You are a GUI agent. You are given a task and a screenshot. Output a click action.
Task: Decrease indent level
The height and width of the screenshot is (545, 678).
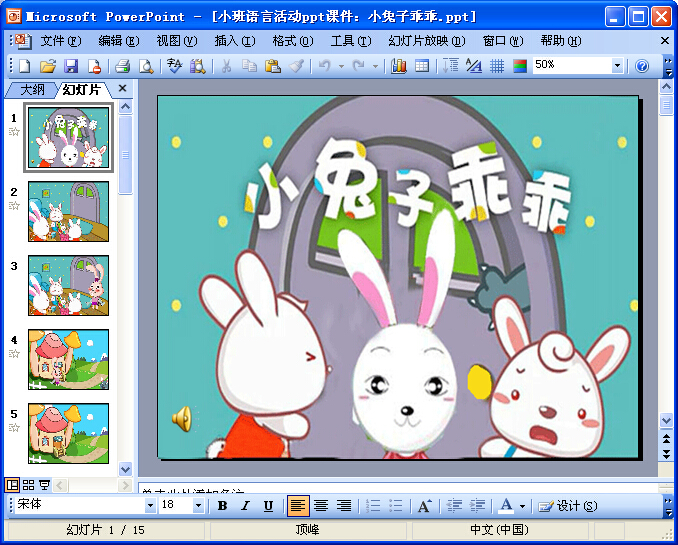click(x=454, y=506)
